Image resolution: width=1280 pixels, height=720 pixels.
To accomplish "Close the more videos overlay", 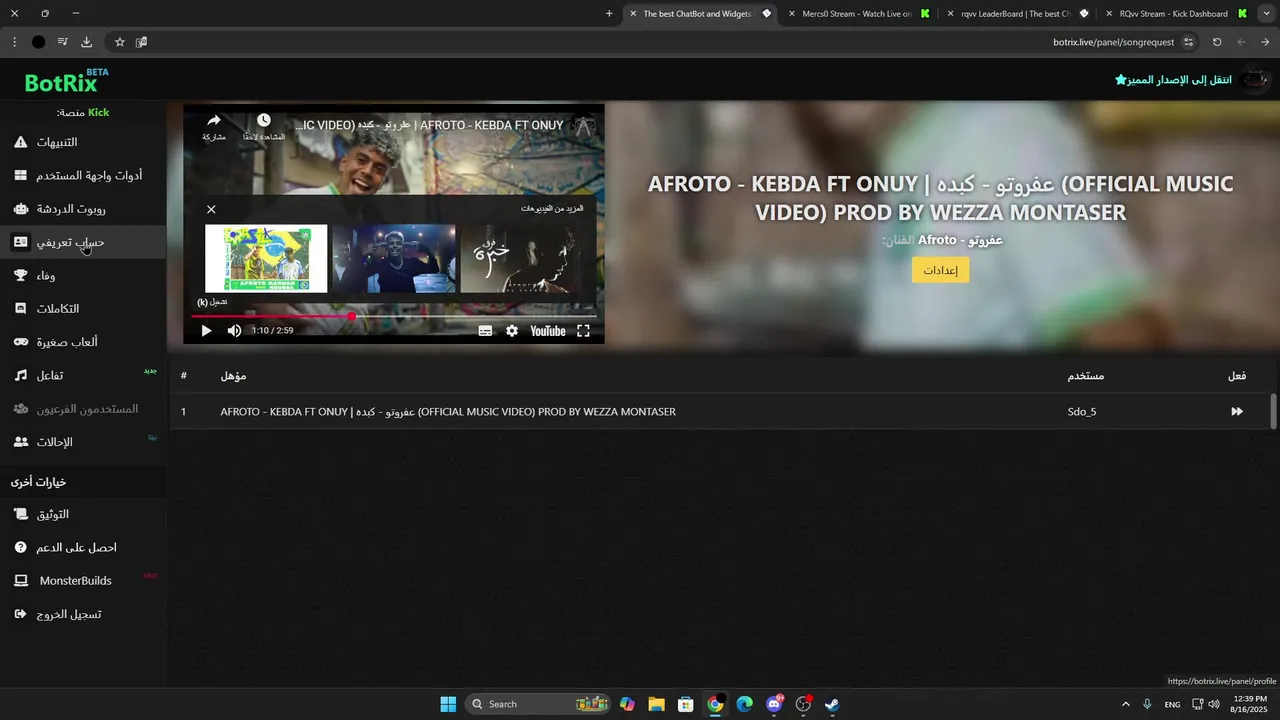I will 211,209.
